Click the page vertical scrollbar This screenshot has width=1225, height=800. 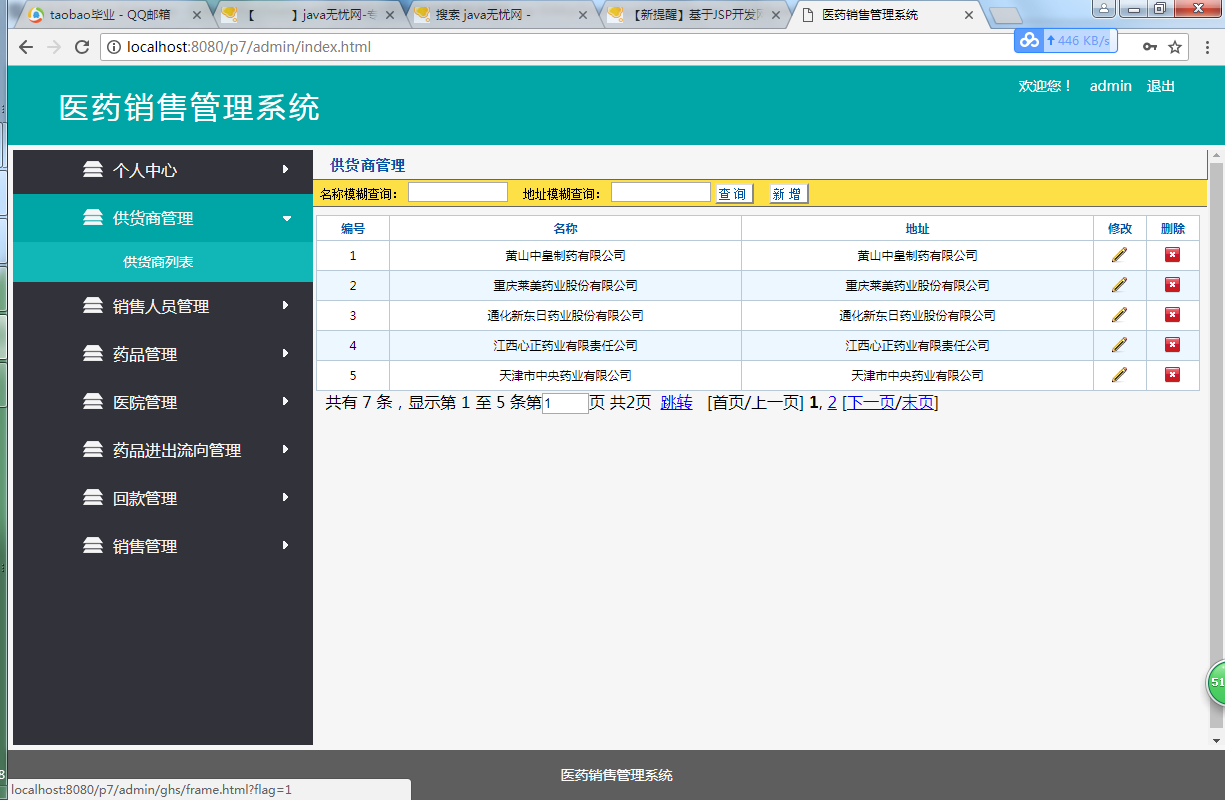[x=1216, y=445]
